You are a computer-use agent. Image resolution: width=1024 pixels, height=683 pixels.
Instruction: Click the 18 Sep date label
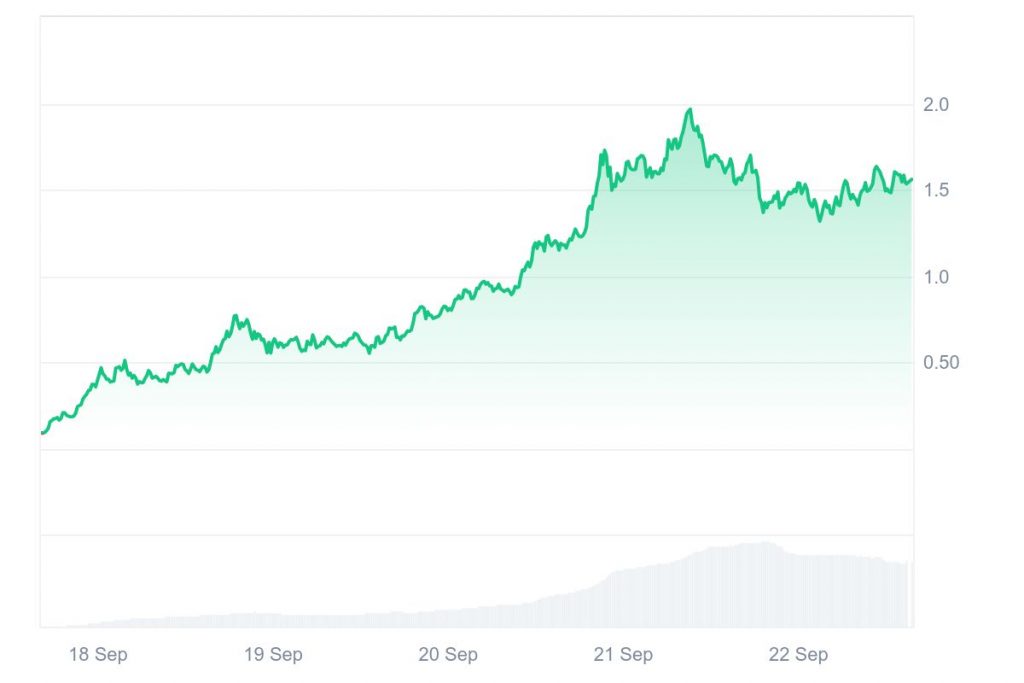point(97,655)
